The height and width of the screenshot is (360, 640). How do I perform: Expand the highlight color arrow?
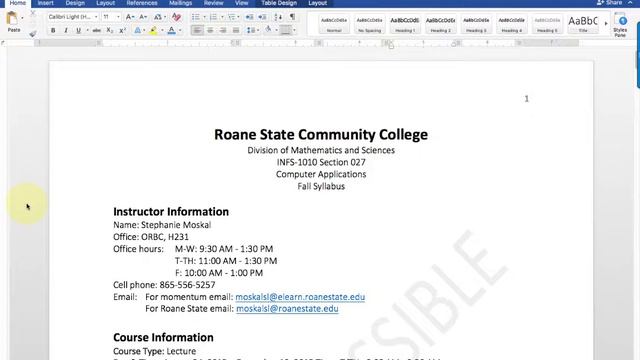[x=162, y=31]
